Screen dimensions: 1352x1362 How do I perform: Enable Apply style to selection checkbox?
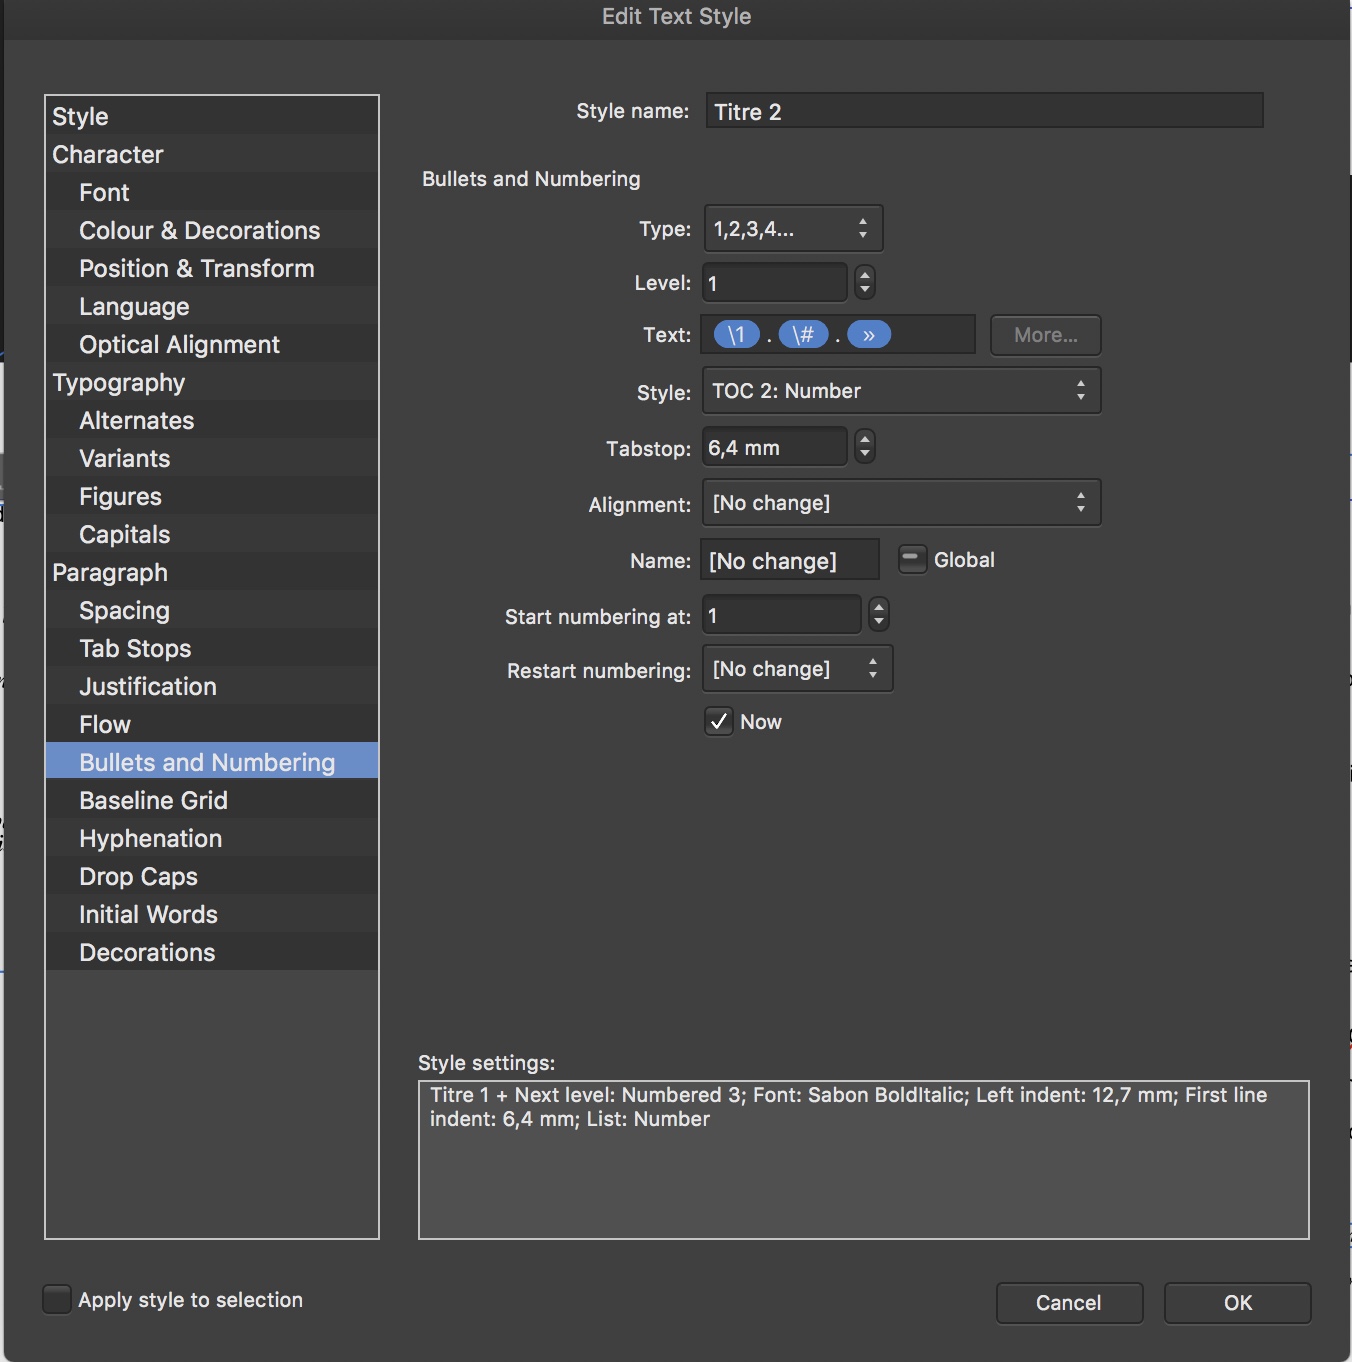tap(57, 1299)
